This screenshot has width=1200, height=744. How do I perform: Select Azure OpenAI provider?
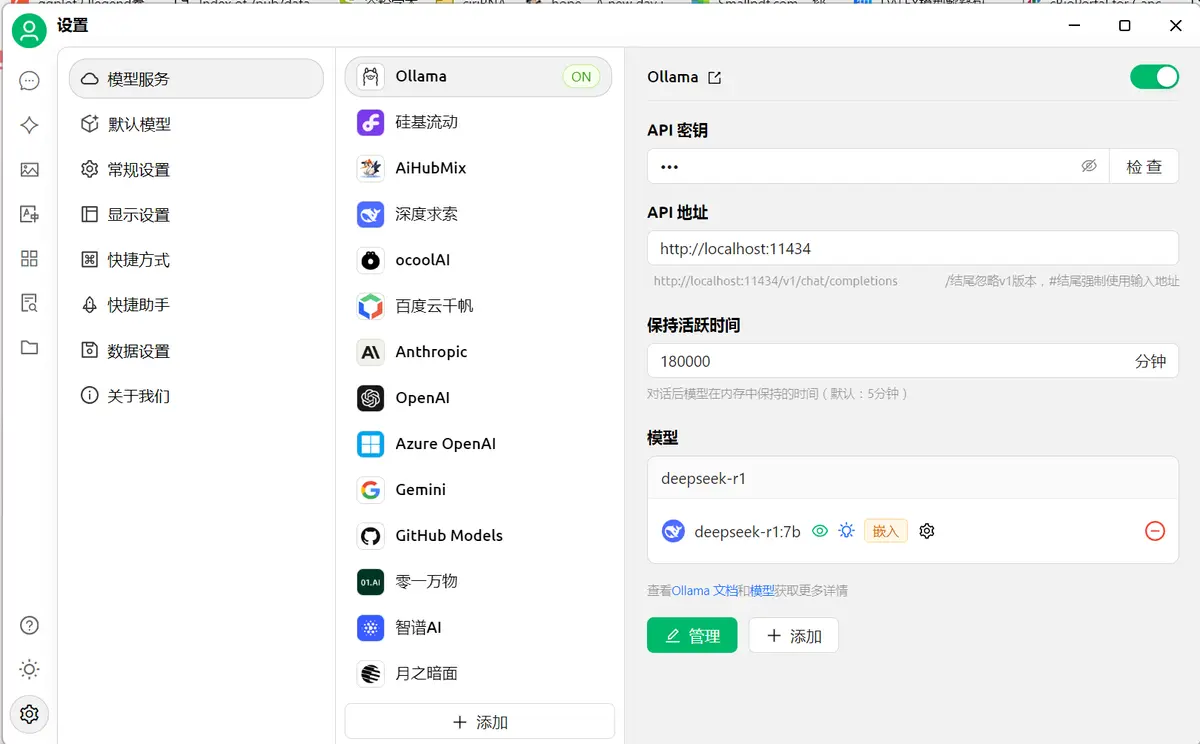478,444
